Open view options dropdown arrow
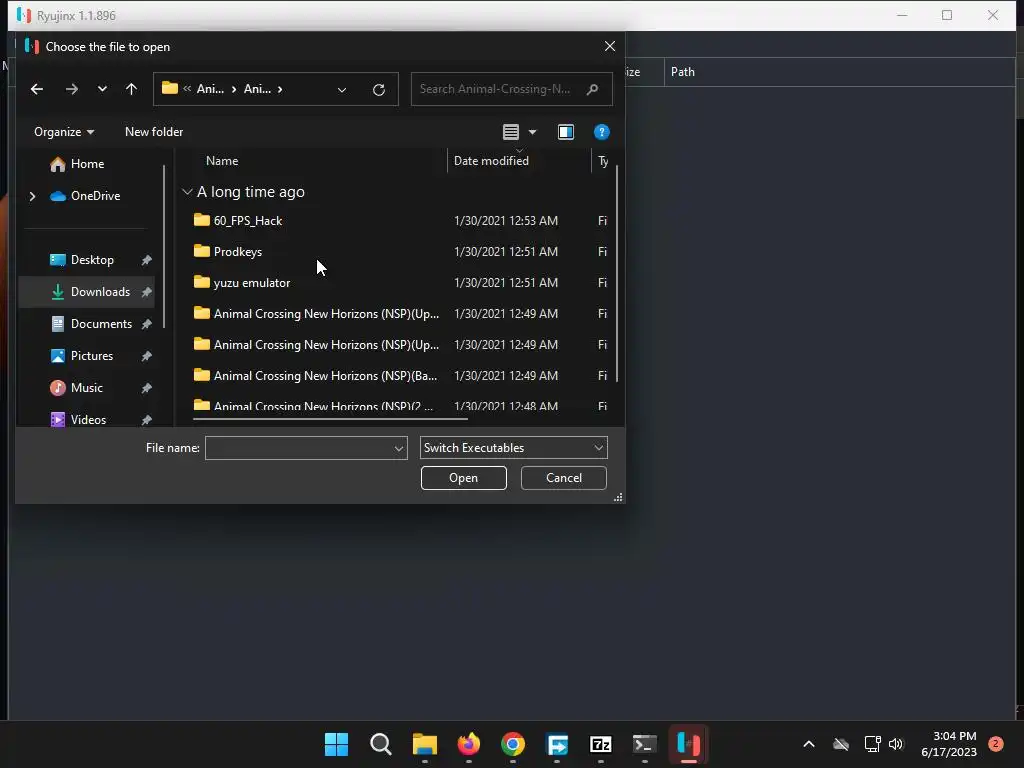The width and height of the screenshot is (1024, 768). pos(533,132)
